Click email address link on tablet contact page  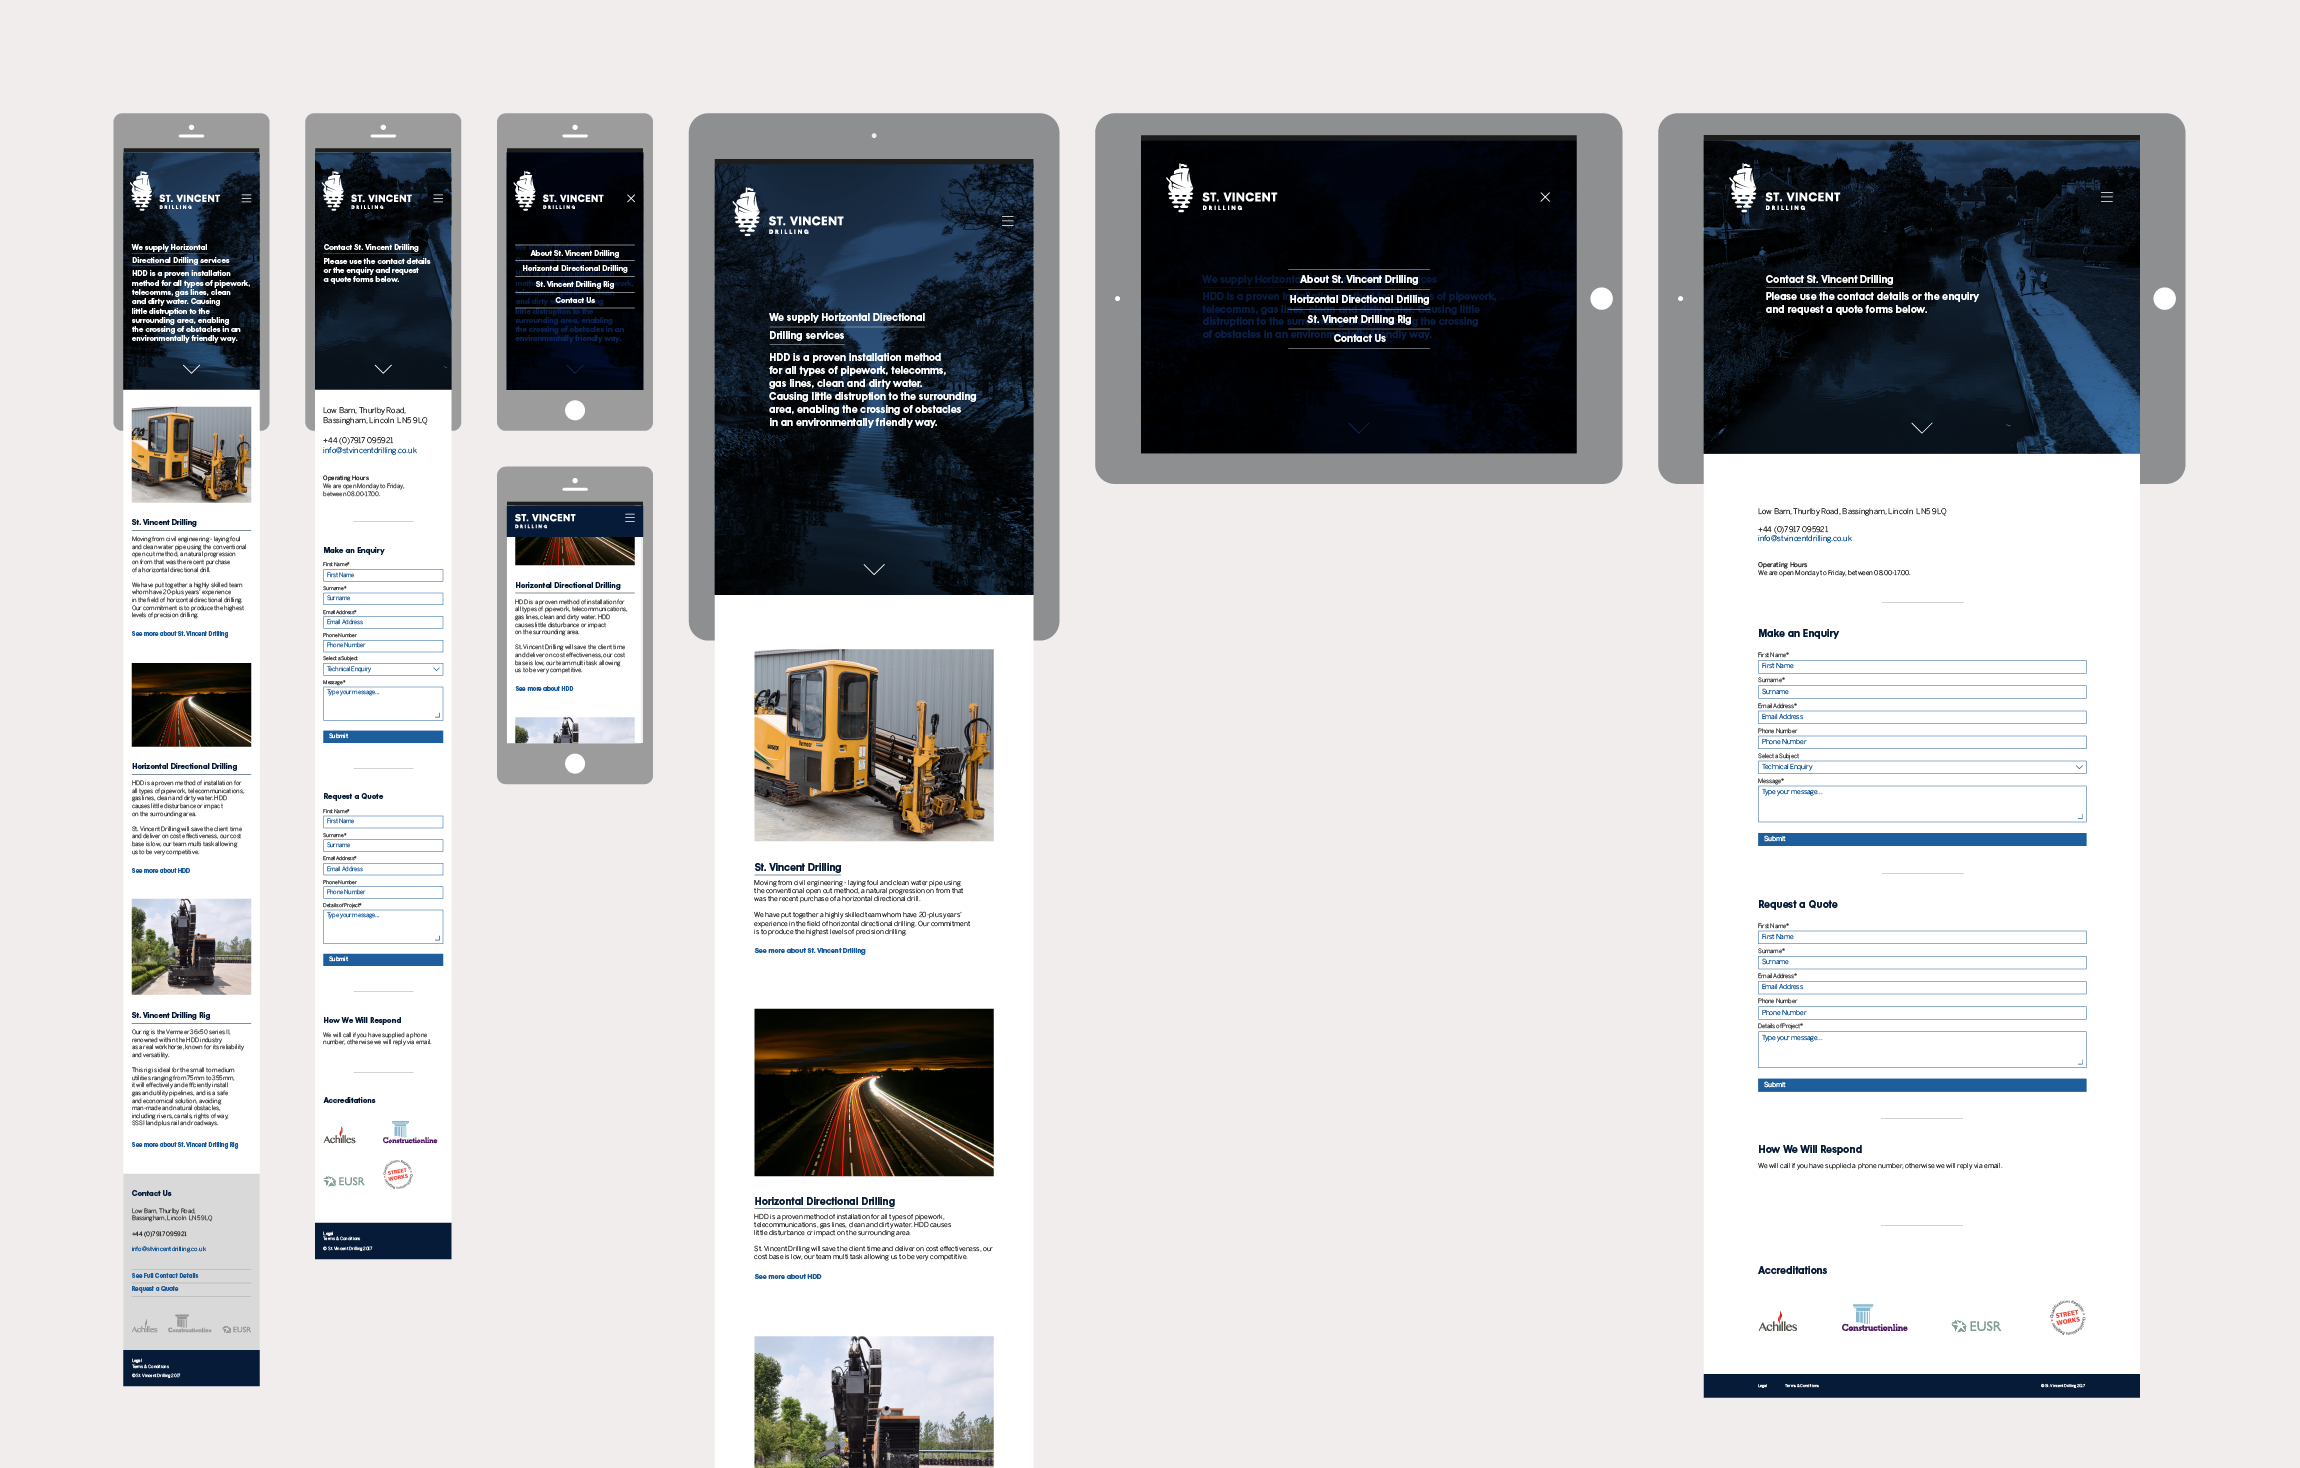[1805, 538]
